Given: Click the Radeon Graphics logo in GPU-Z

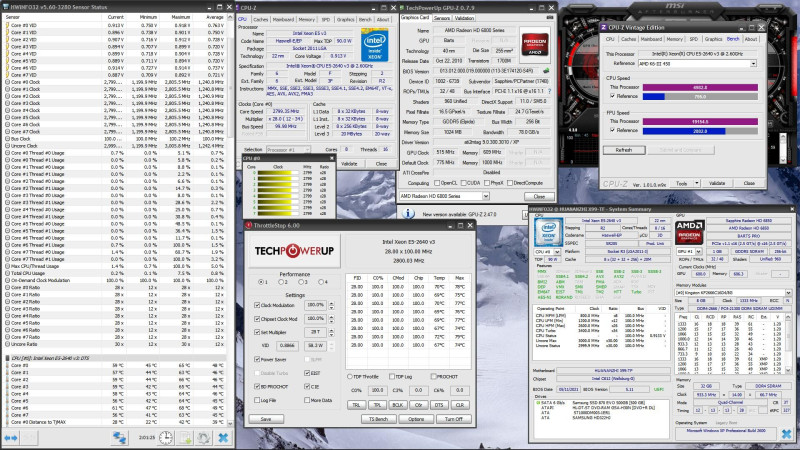Looking at the screenshot, I should (x=535, y=44).
